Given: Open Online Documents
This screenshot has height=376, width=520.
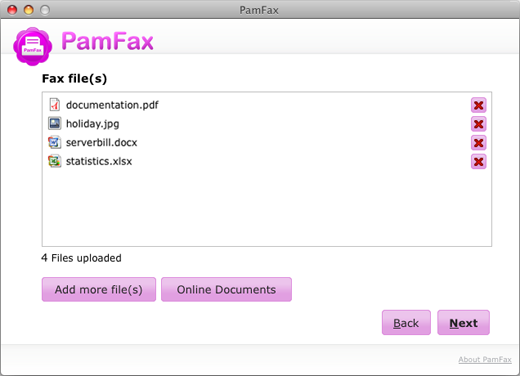Looking at the screenshot, I should coord(226,289).
